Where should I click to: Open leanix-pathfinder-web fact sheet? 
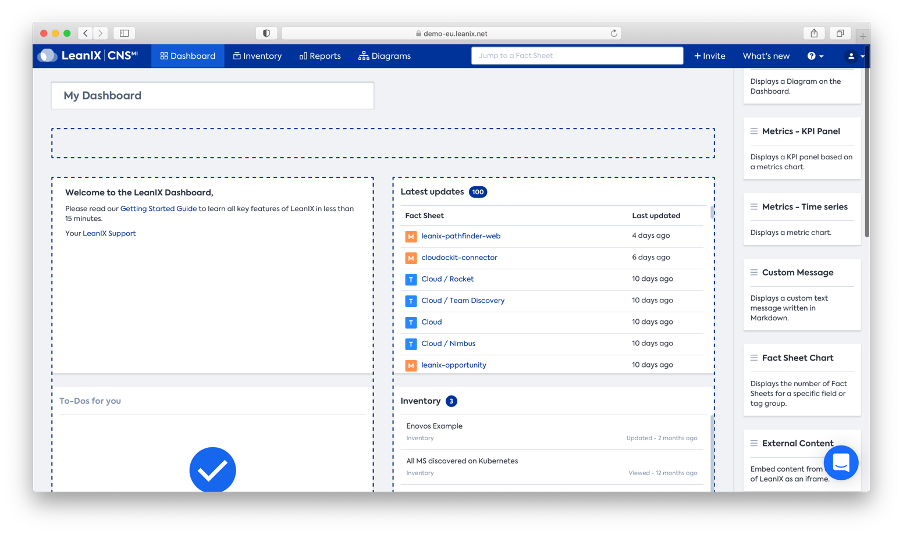[x=460, y=236]
